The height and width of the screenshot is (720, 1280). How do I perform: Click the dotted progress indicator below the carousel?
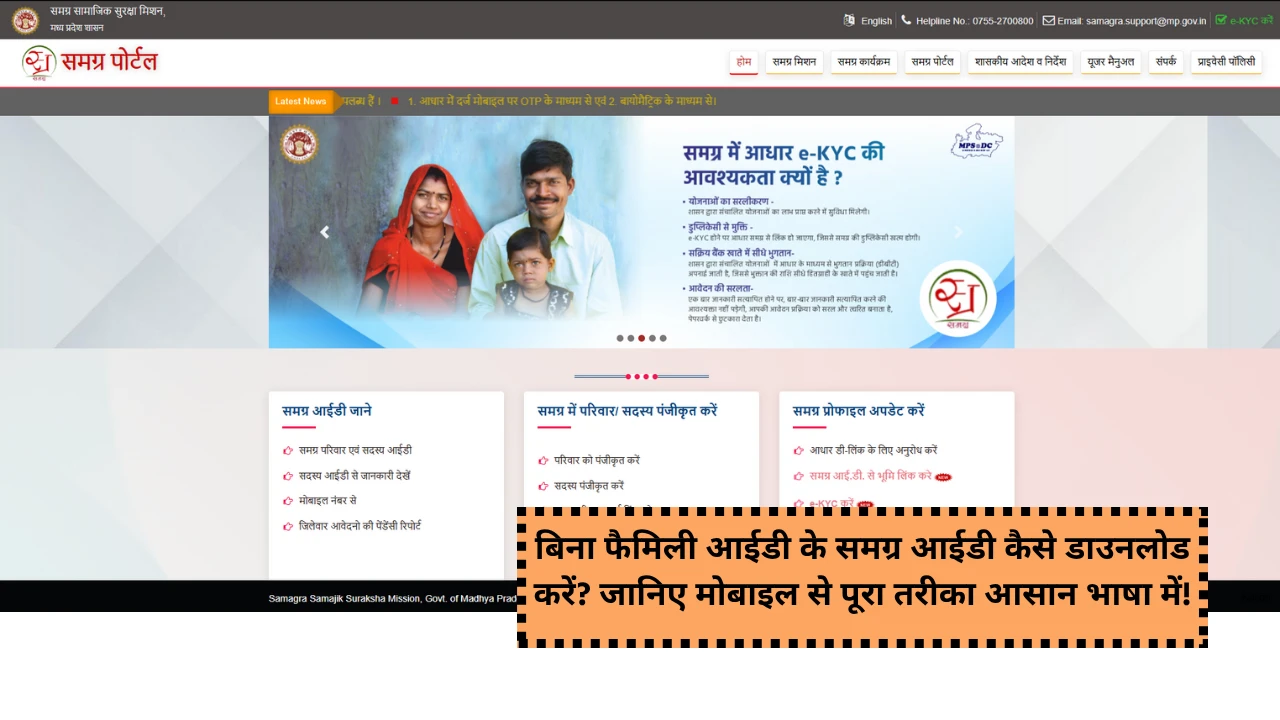pyautogui.click(x=643, y=376)
